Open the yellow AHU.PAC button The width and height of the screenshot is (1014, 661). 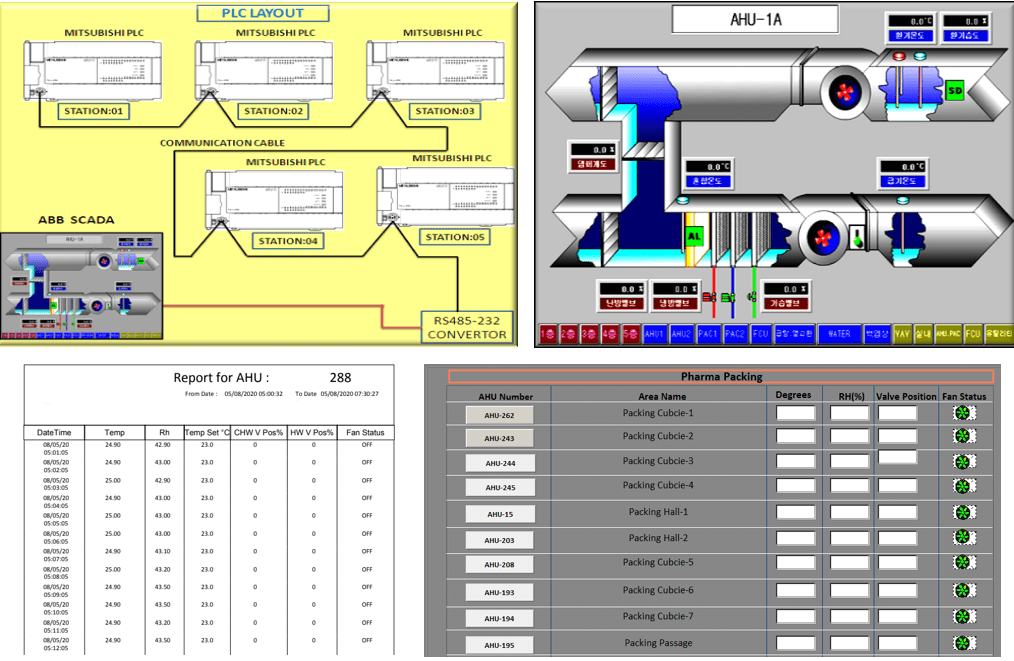click(948, 334)
